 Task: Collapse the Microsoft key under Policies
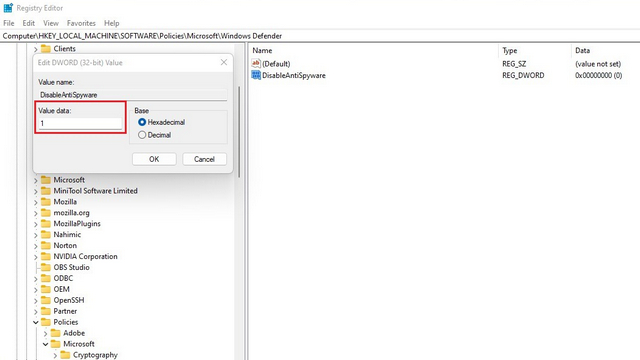tap(45, 344)
